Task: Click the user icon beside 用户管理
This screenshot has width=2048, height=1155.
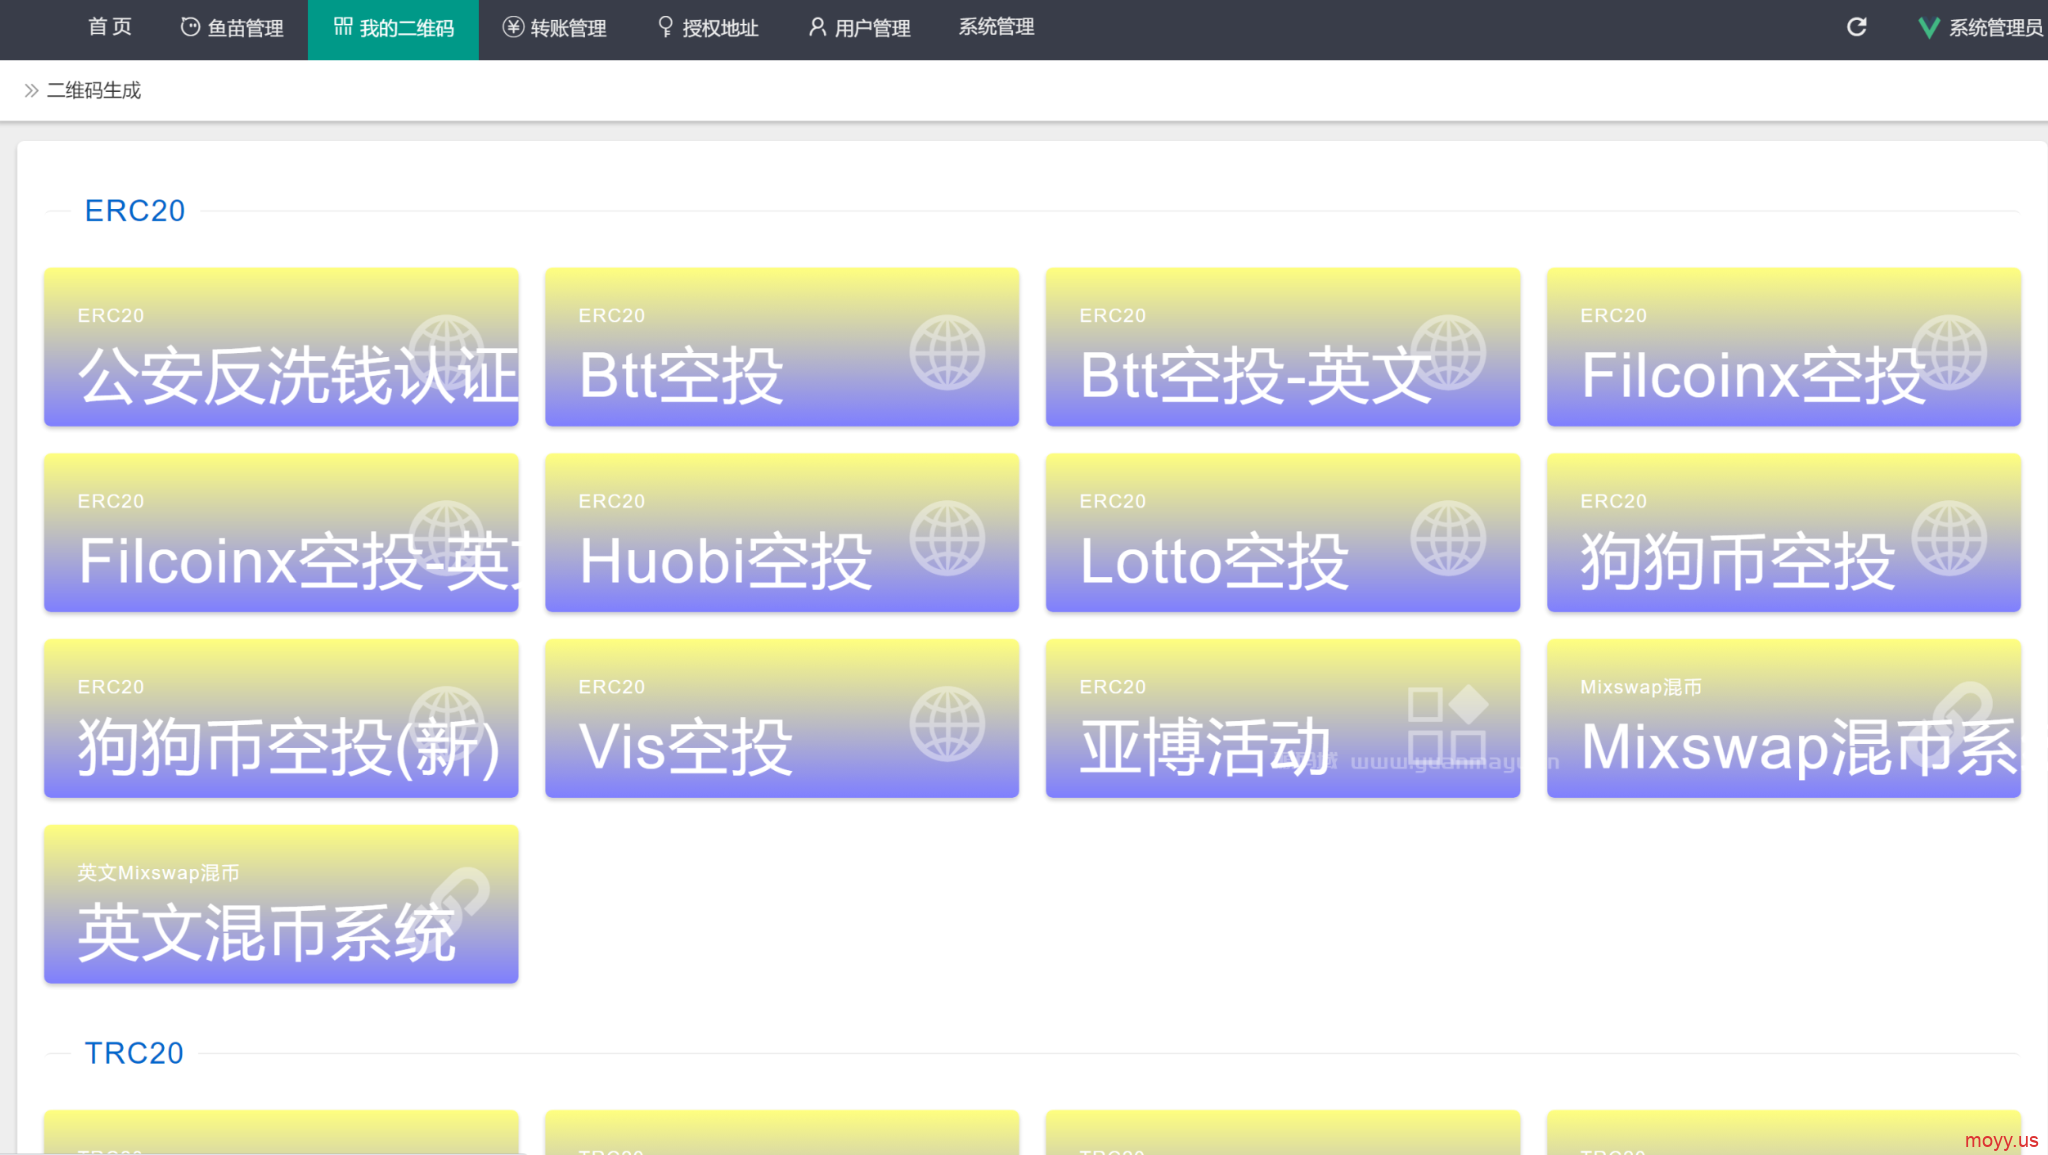Action: pos(818,27)
